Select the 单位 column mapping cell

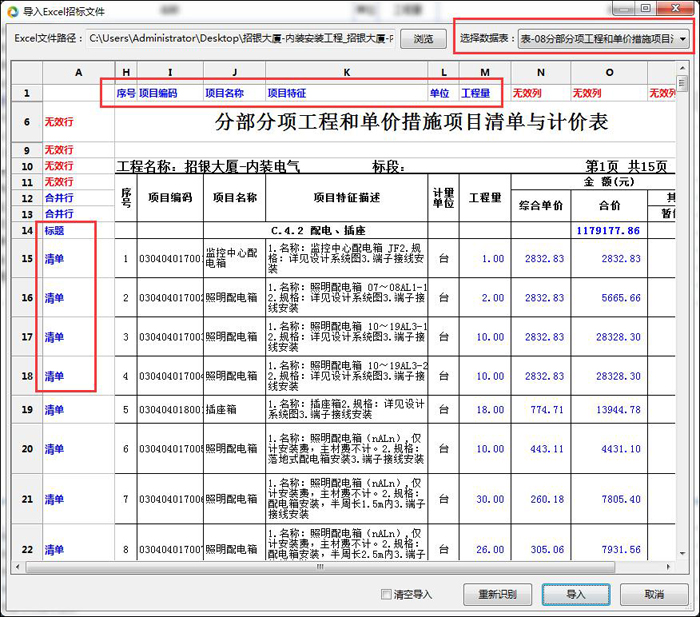tap(443, 93)
